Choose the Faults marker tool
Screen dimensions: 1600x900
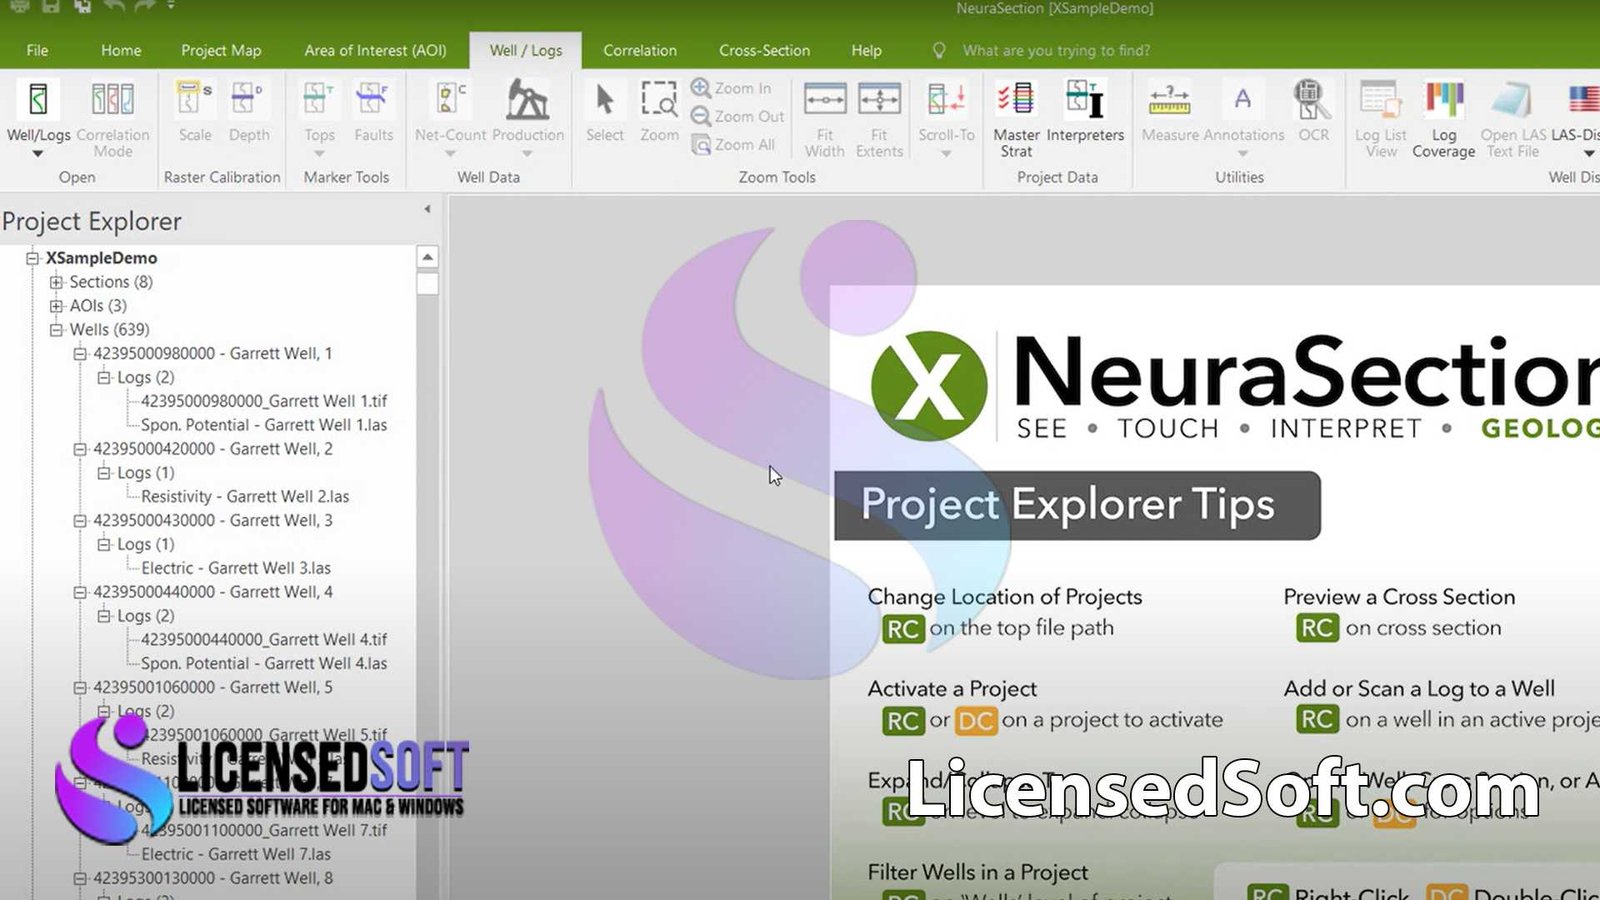point(373,112)
